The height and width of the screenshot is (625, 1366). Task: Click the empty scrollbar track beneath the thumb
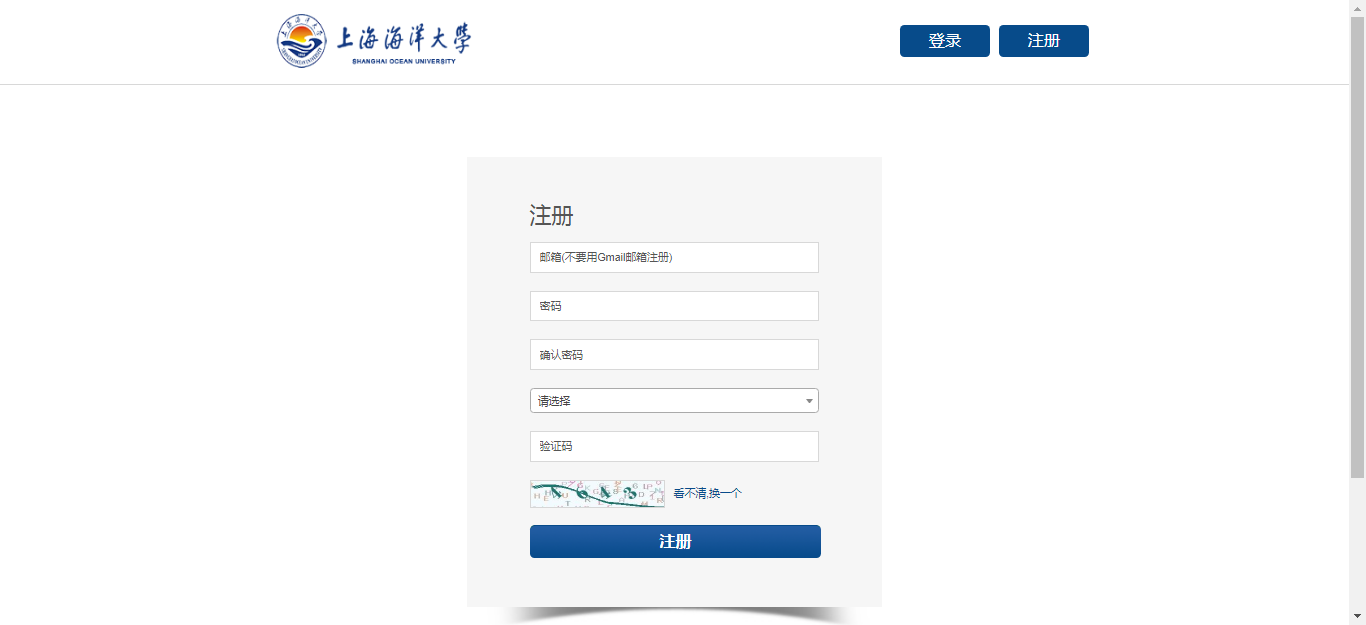click(1358, 542)
